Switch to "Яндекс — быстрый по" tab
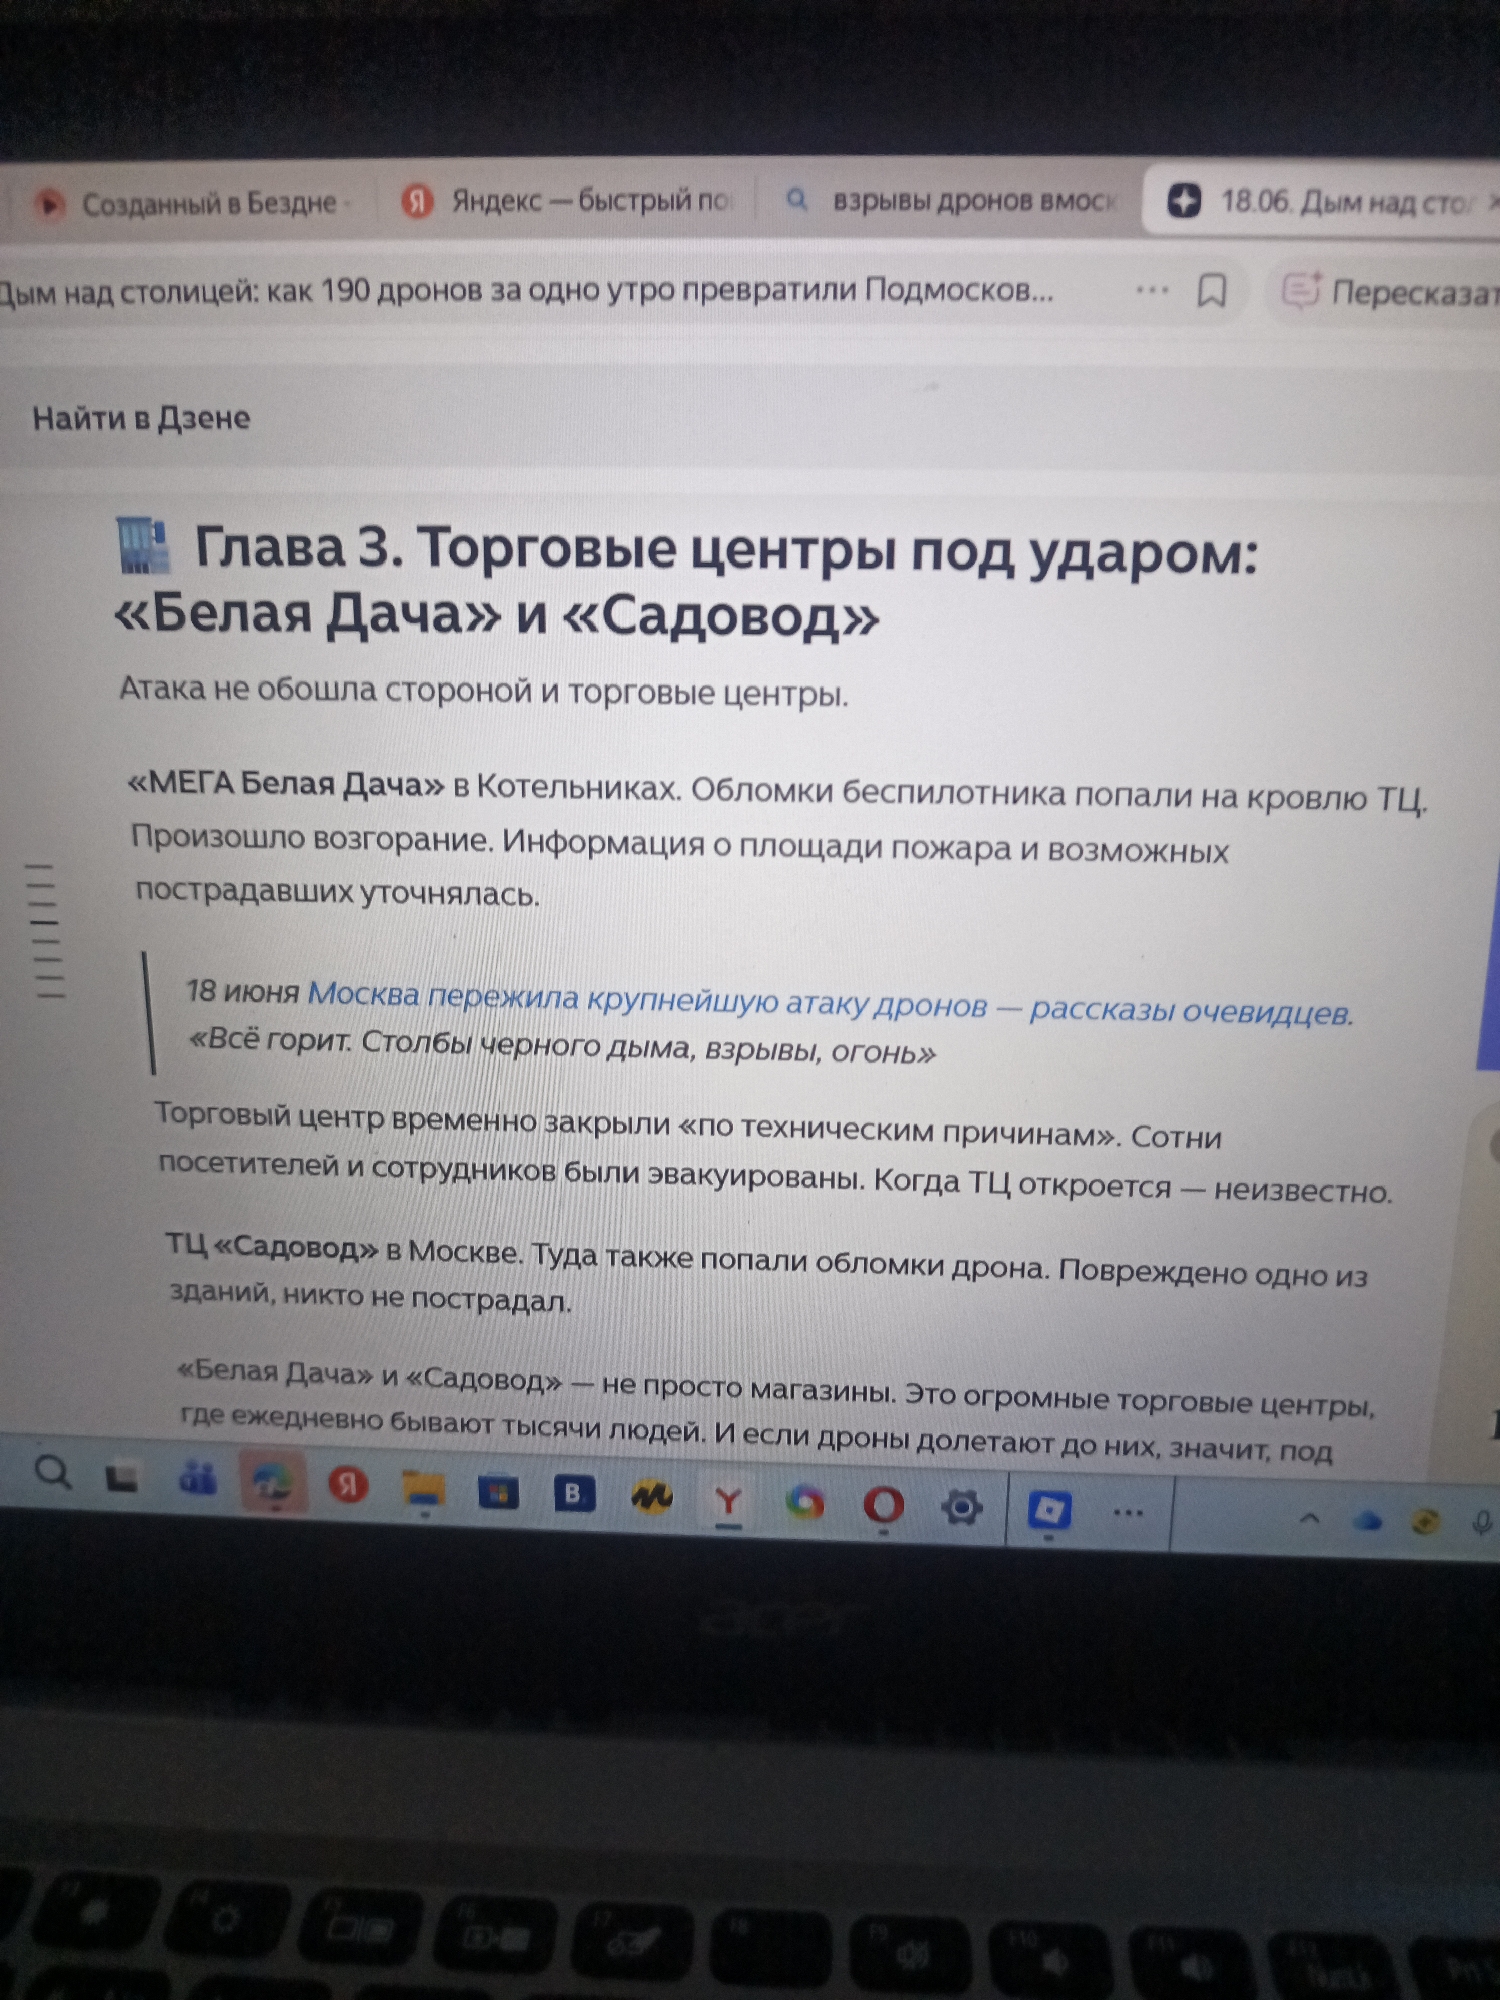This screenshot has width=1500, height=2000. click(x=568, y=201)
